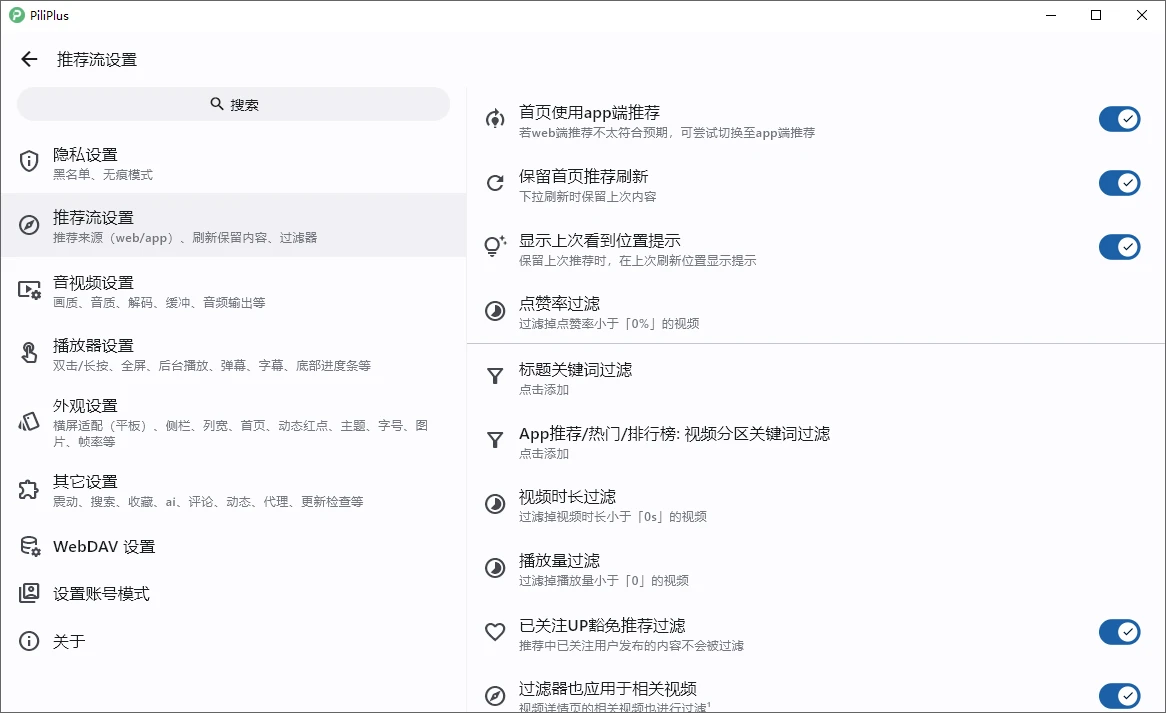Click the 搜索 search field
The height and width of the screenshot is (713, 1166).
point(233,103)
